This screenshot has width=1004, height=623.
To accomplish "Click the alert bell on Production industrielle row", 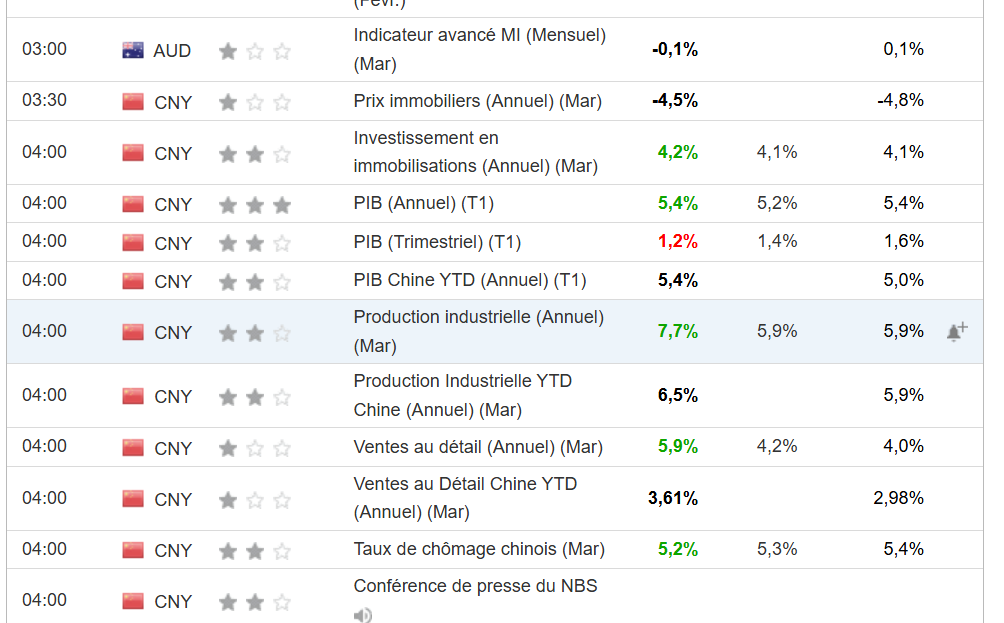I will 956,331.
